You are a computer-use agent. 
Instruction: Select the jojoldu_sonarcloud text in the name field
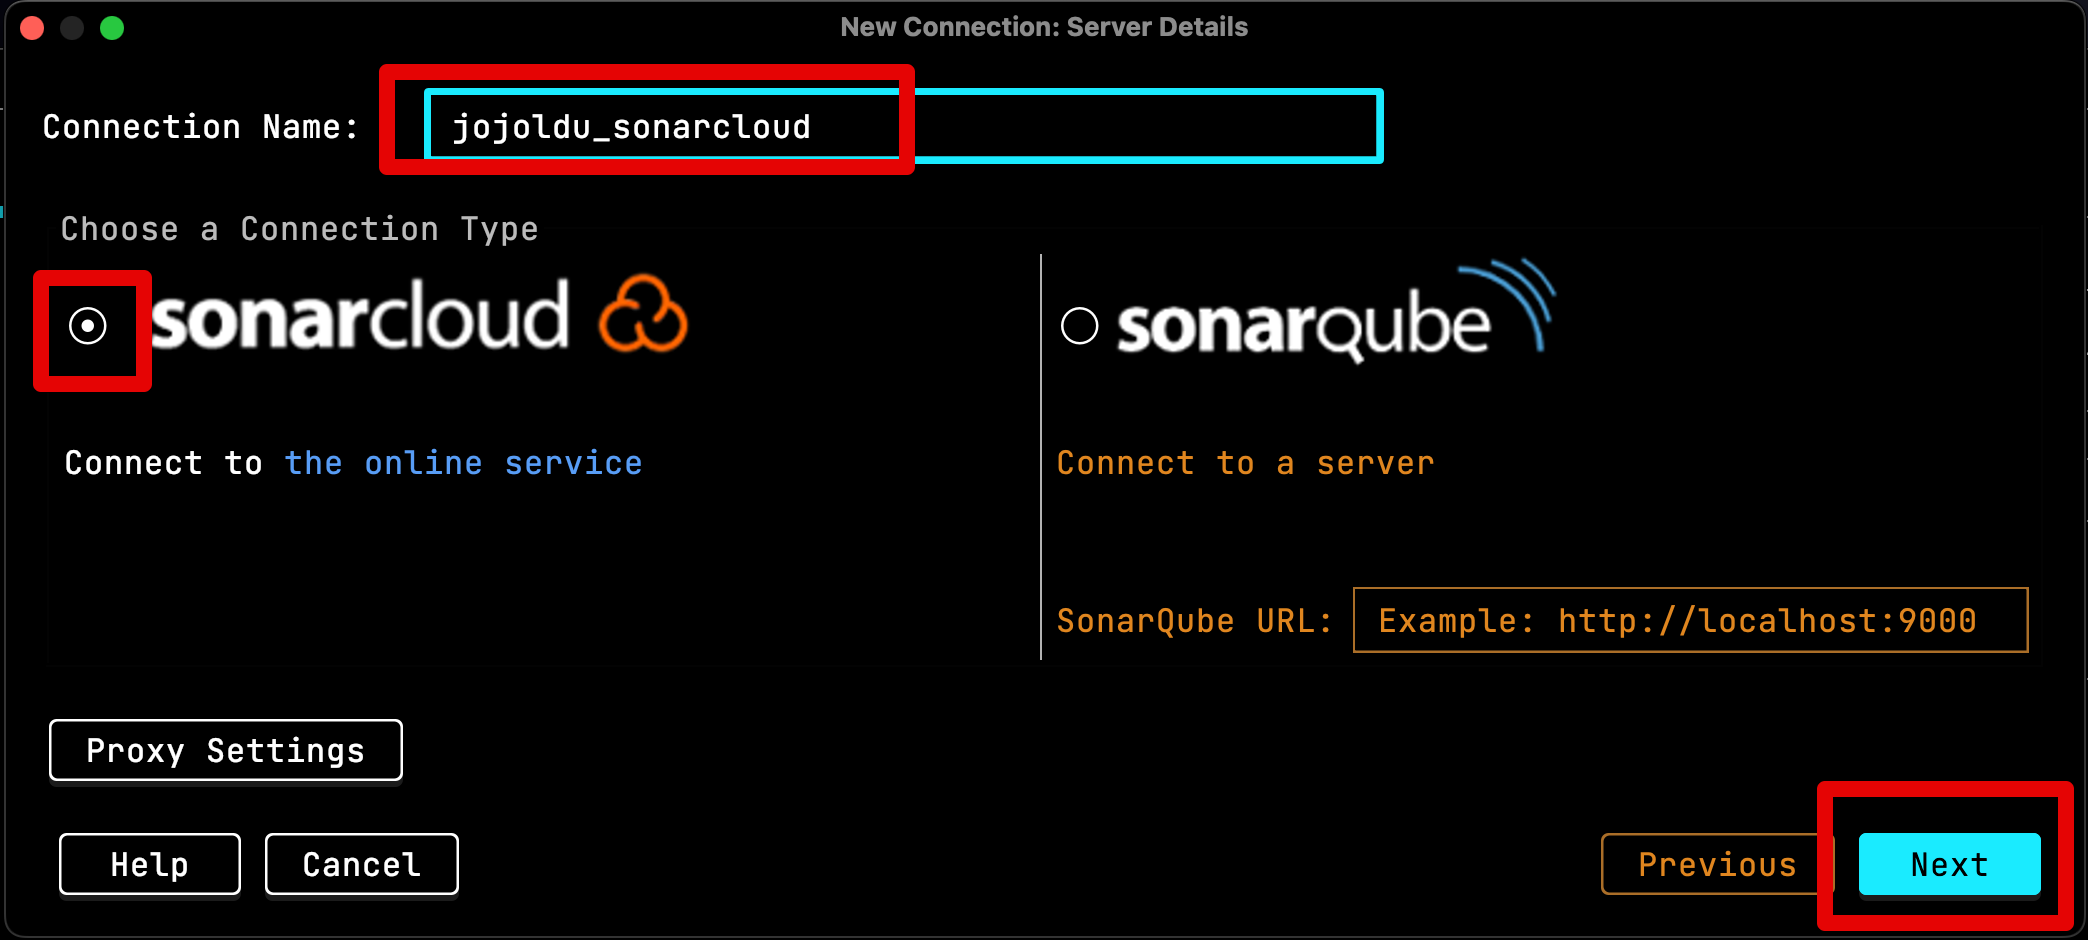pos(632,126)
